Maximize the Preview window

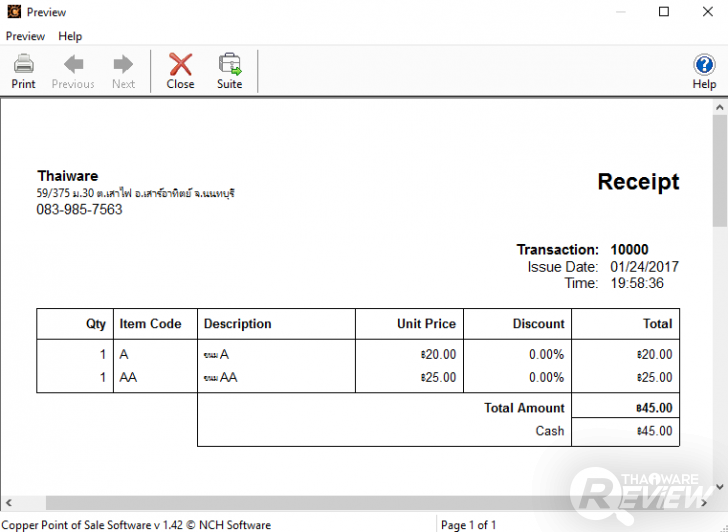[x=664, y=12]
